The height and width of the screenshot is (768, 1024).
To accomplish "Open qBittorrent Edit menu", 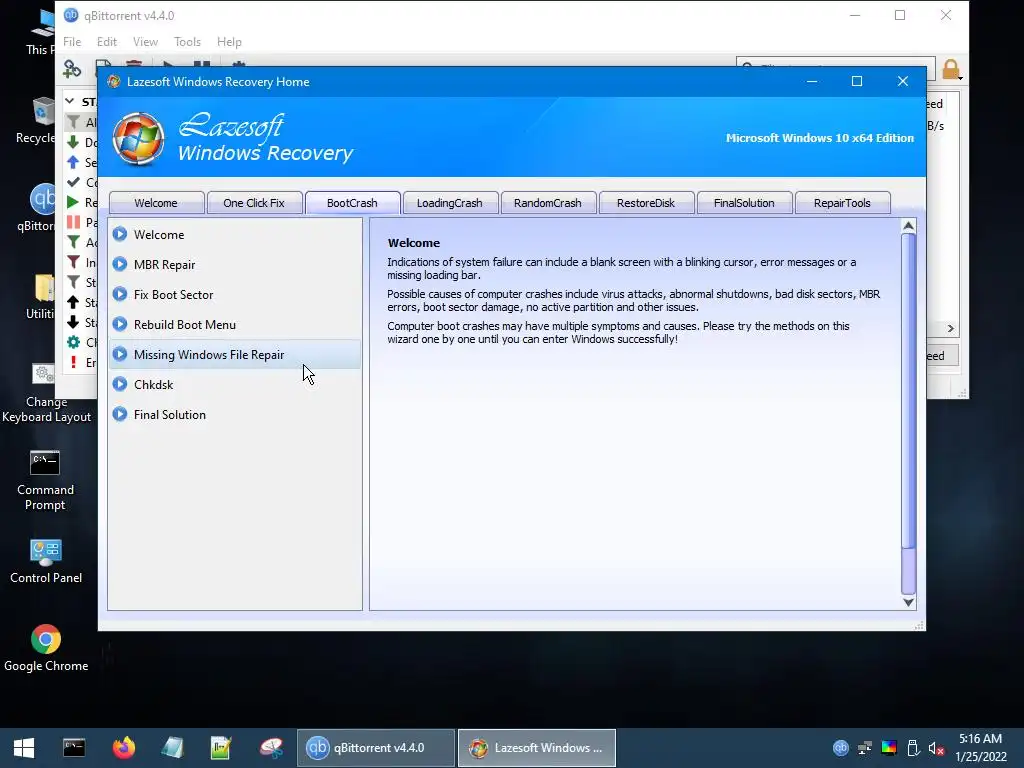I will tap(106, 42).
